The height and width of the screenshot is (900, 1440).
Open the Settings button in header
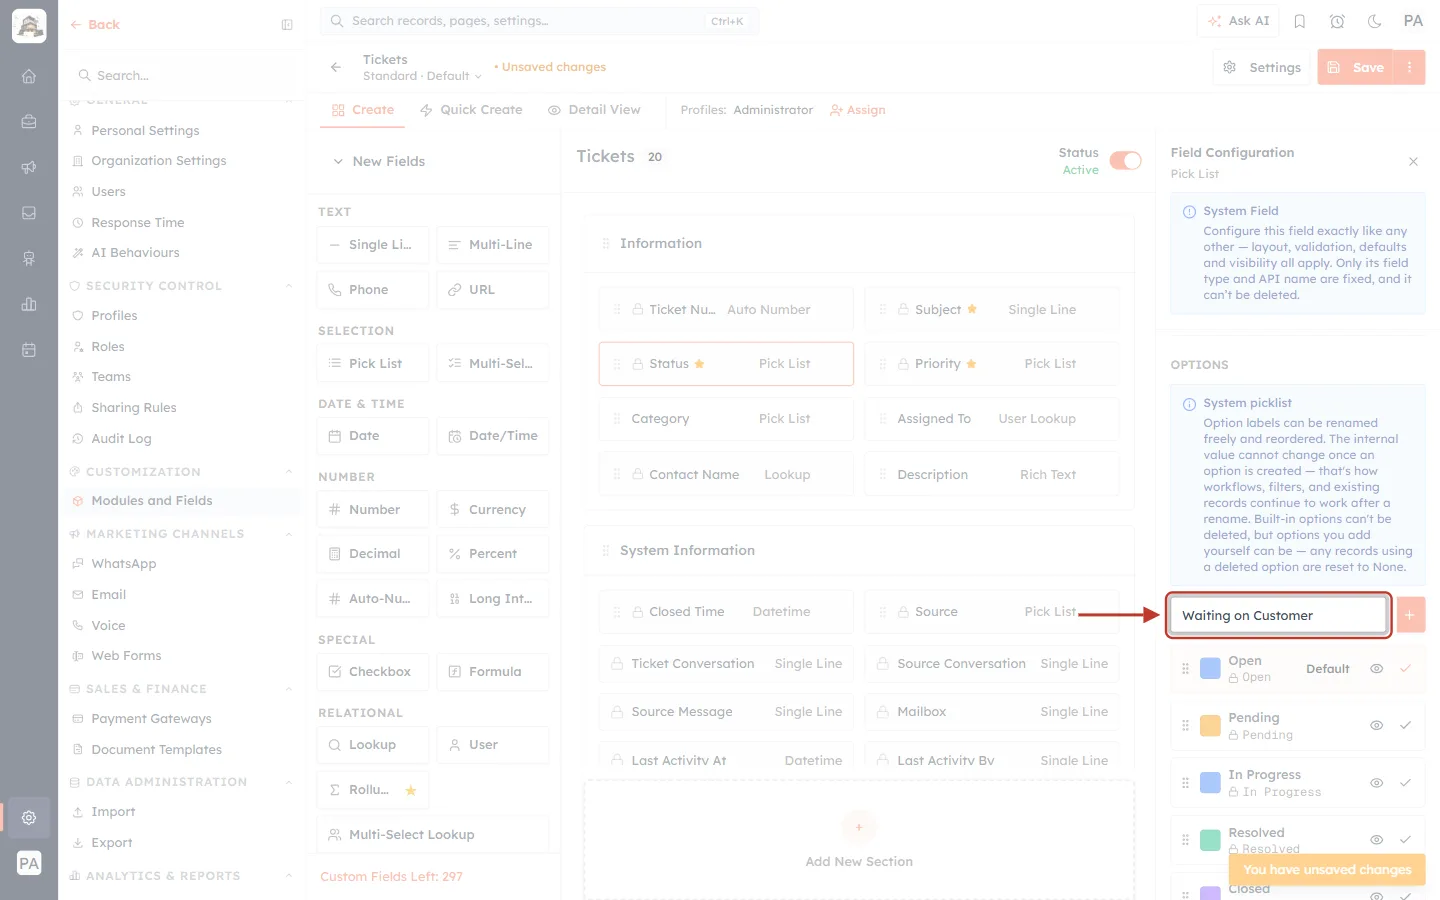pyautogui.click(x=1262, y=67)
